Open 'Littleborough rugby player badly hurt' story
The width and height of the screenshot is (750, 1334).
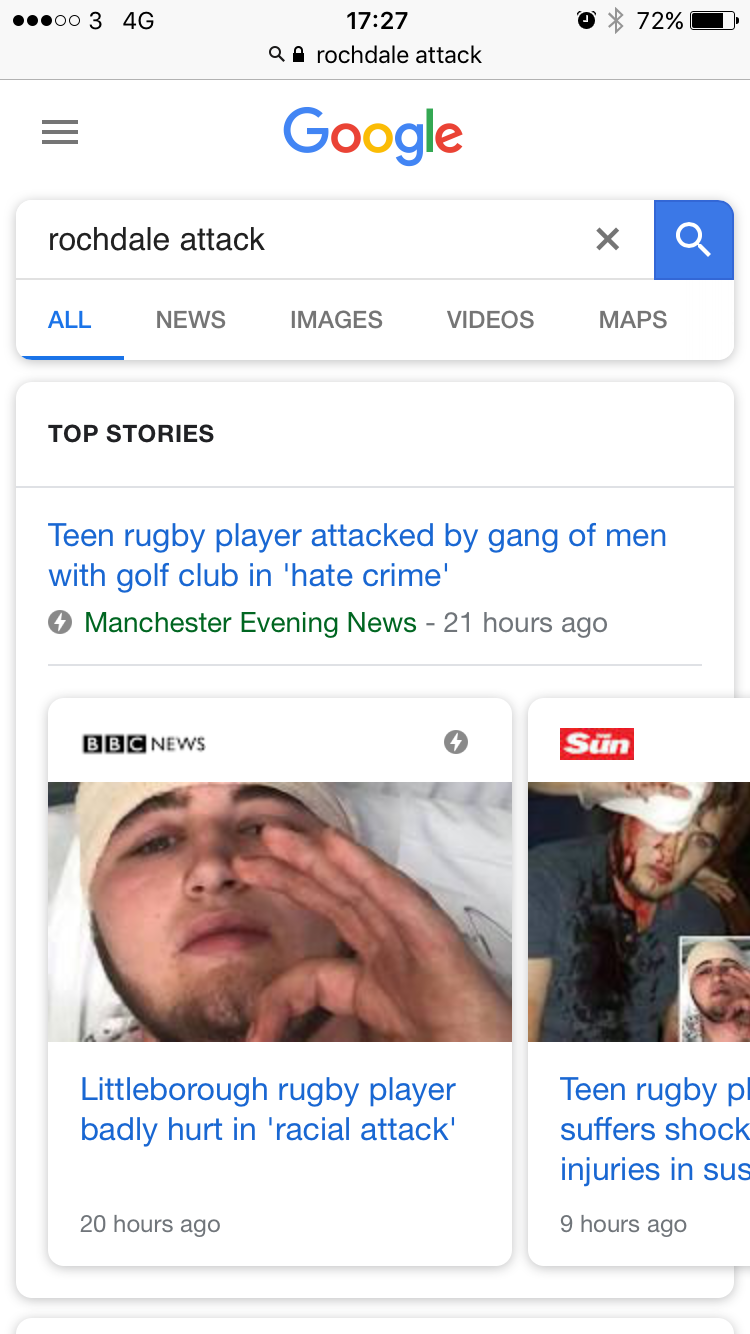pyautogui.click(x=268, y=1109)
